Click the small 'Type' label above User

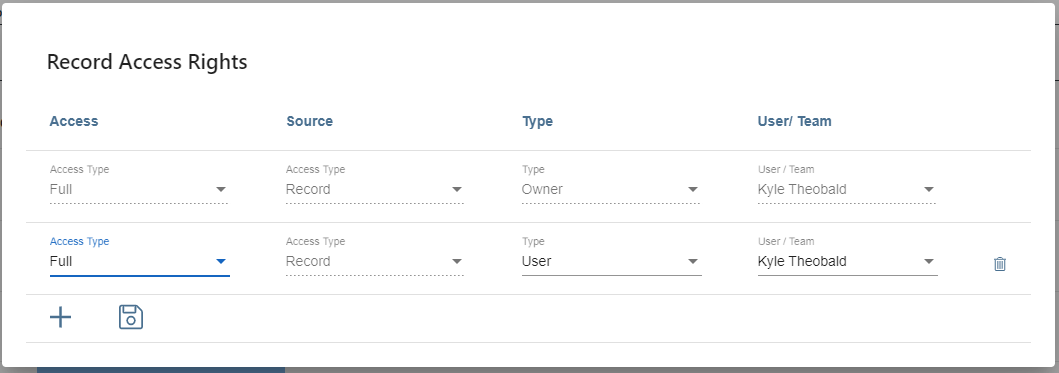tap(533, 241)
